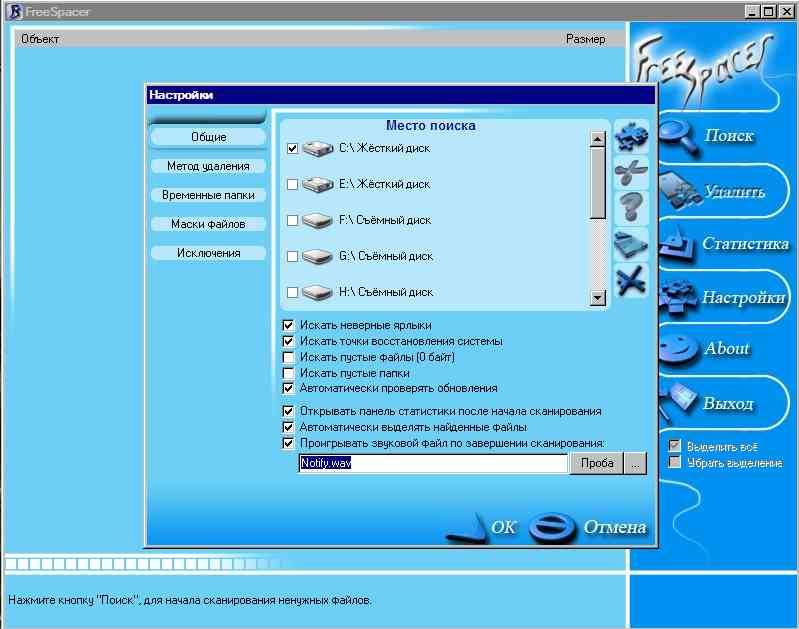799x629 pixels.
Task: Switch to Метод удаления tab
Action: click(x=208, y=166)
